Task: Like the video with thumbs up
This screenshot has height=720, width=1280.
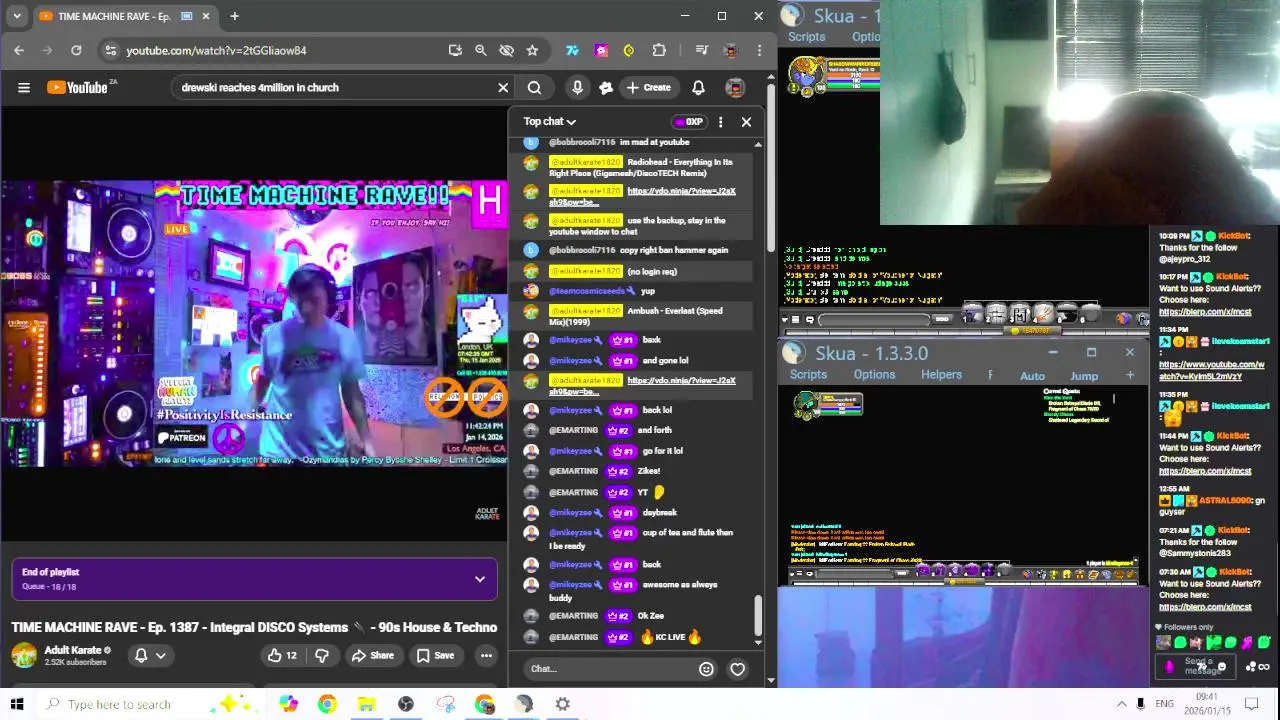Action: click(x=281, y=655)
